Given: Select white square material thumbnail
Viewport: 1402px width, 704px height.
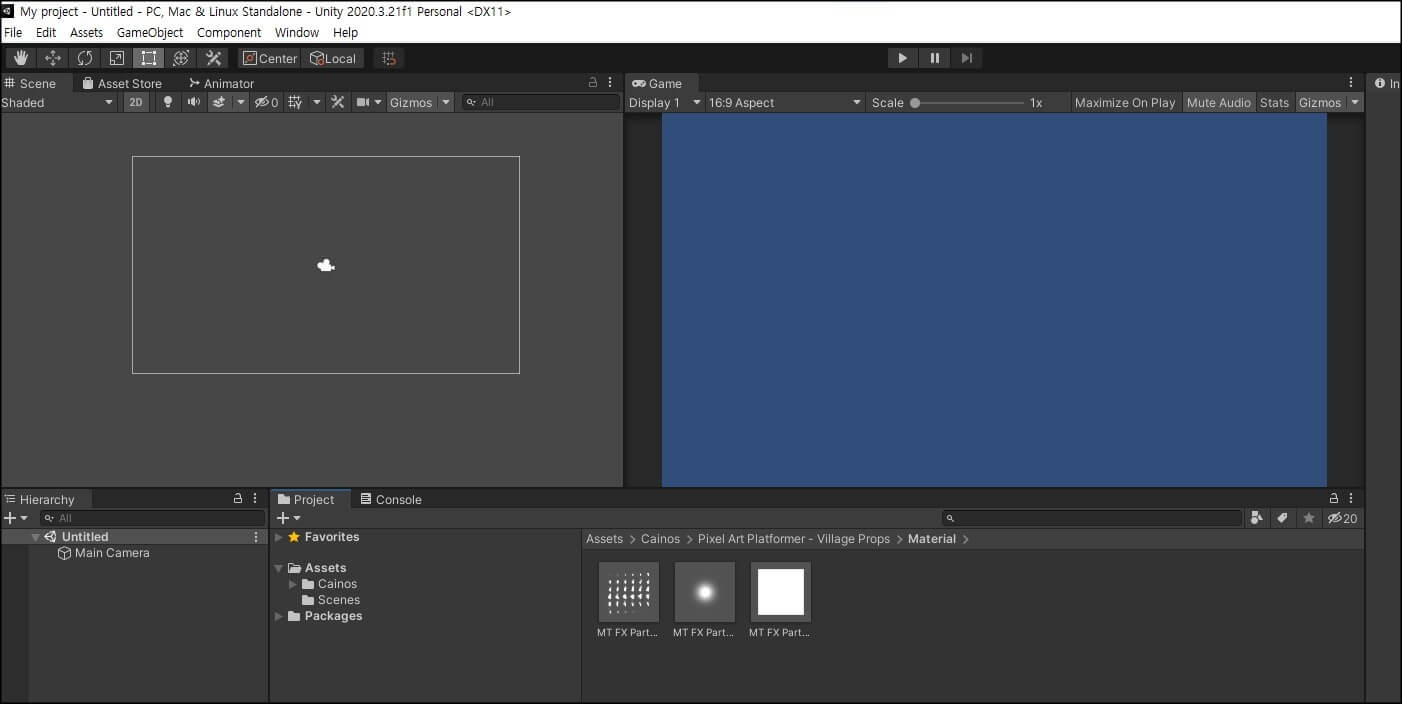Looking at the screenshot, I should click(x=781, y=592).
